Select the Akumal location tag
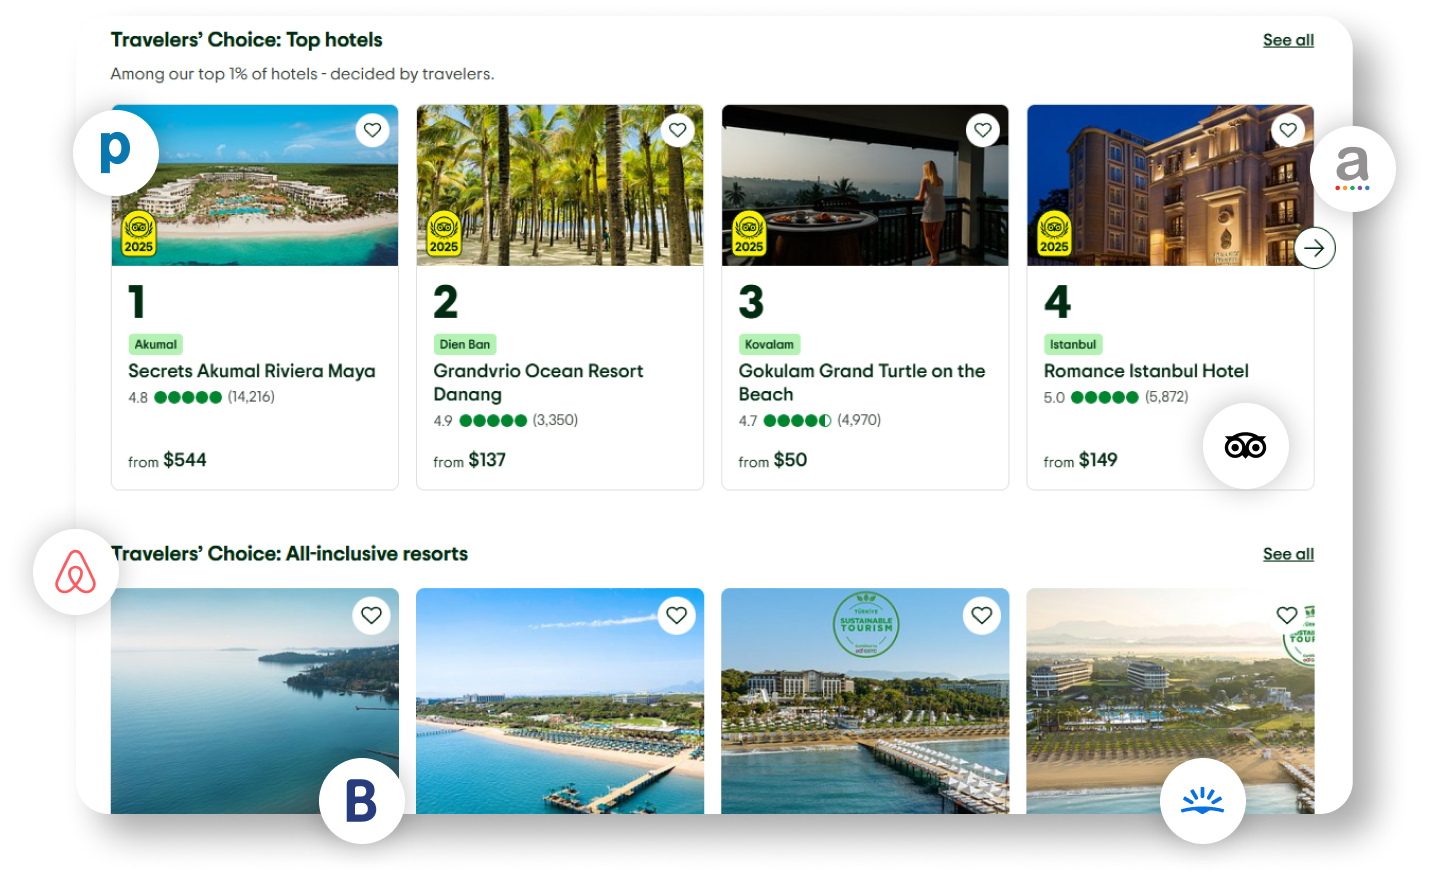1429x877 pixels. [156, 344]
